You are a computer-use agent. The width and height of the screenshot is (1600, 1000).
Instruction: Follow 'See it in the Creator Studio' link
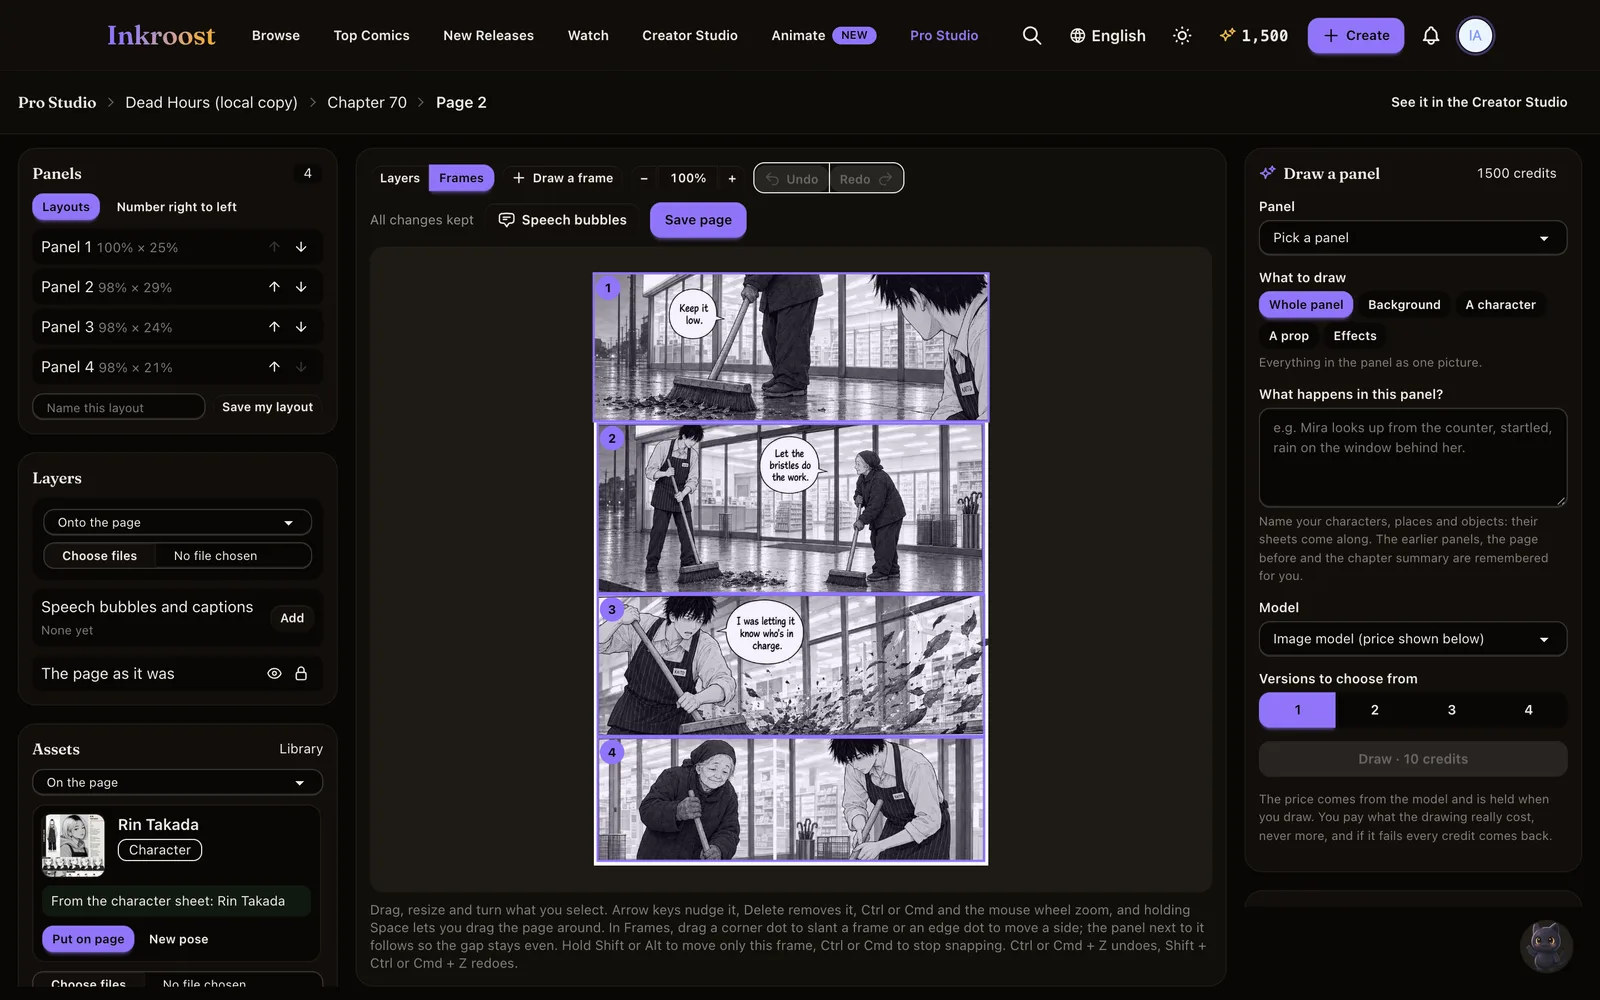point(1479,102)
